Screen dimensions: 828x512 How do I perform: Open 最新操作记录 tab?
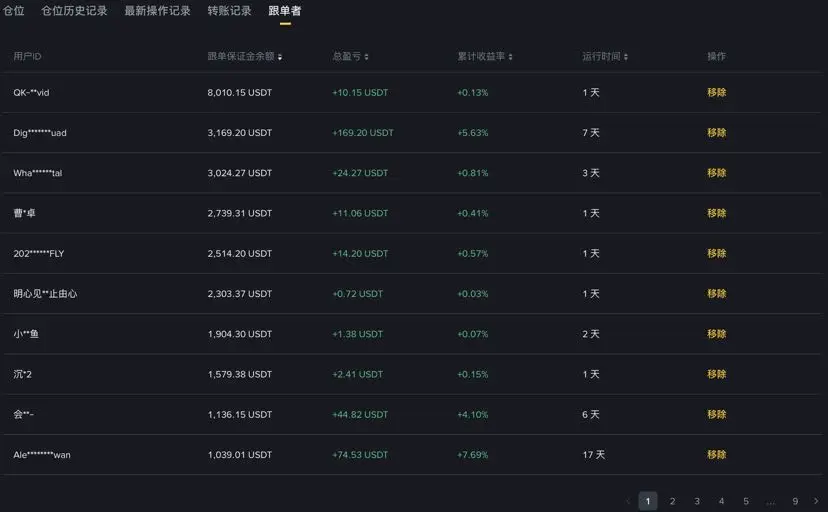click(x=157, y=11)
